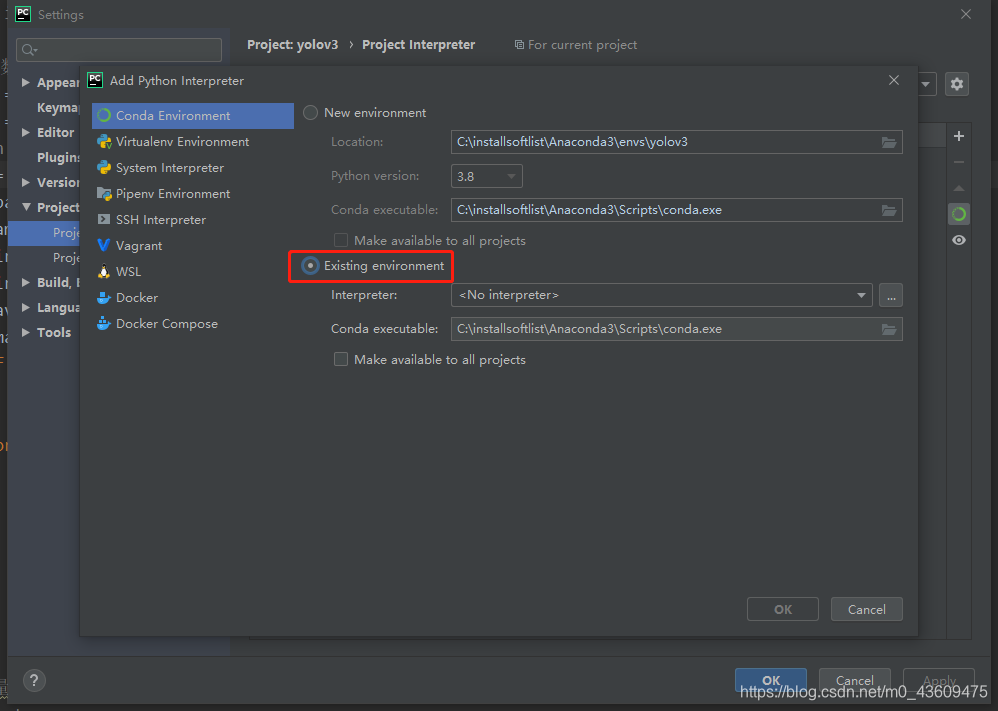Click the gear icon in Settings window
Image resolution: width=998 pixels, height=711 pixels.
[x=957, y=83]
